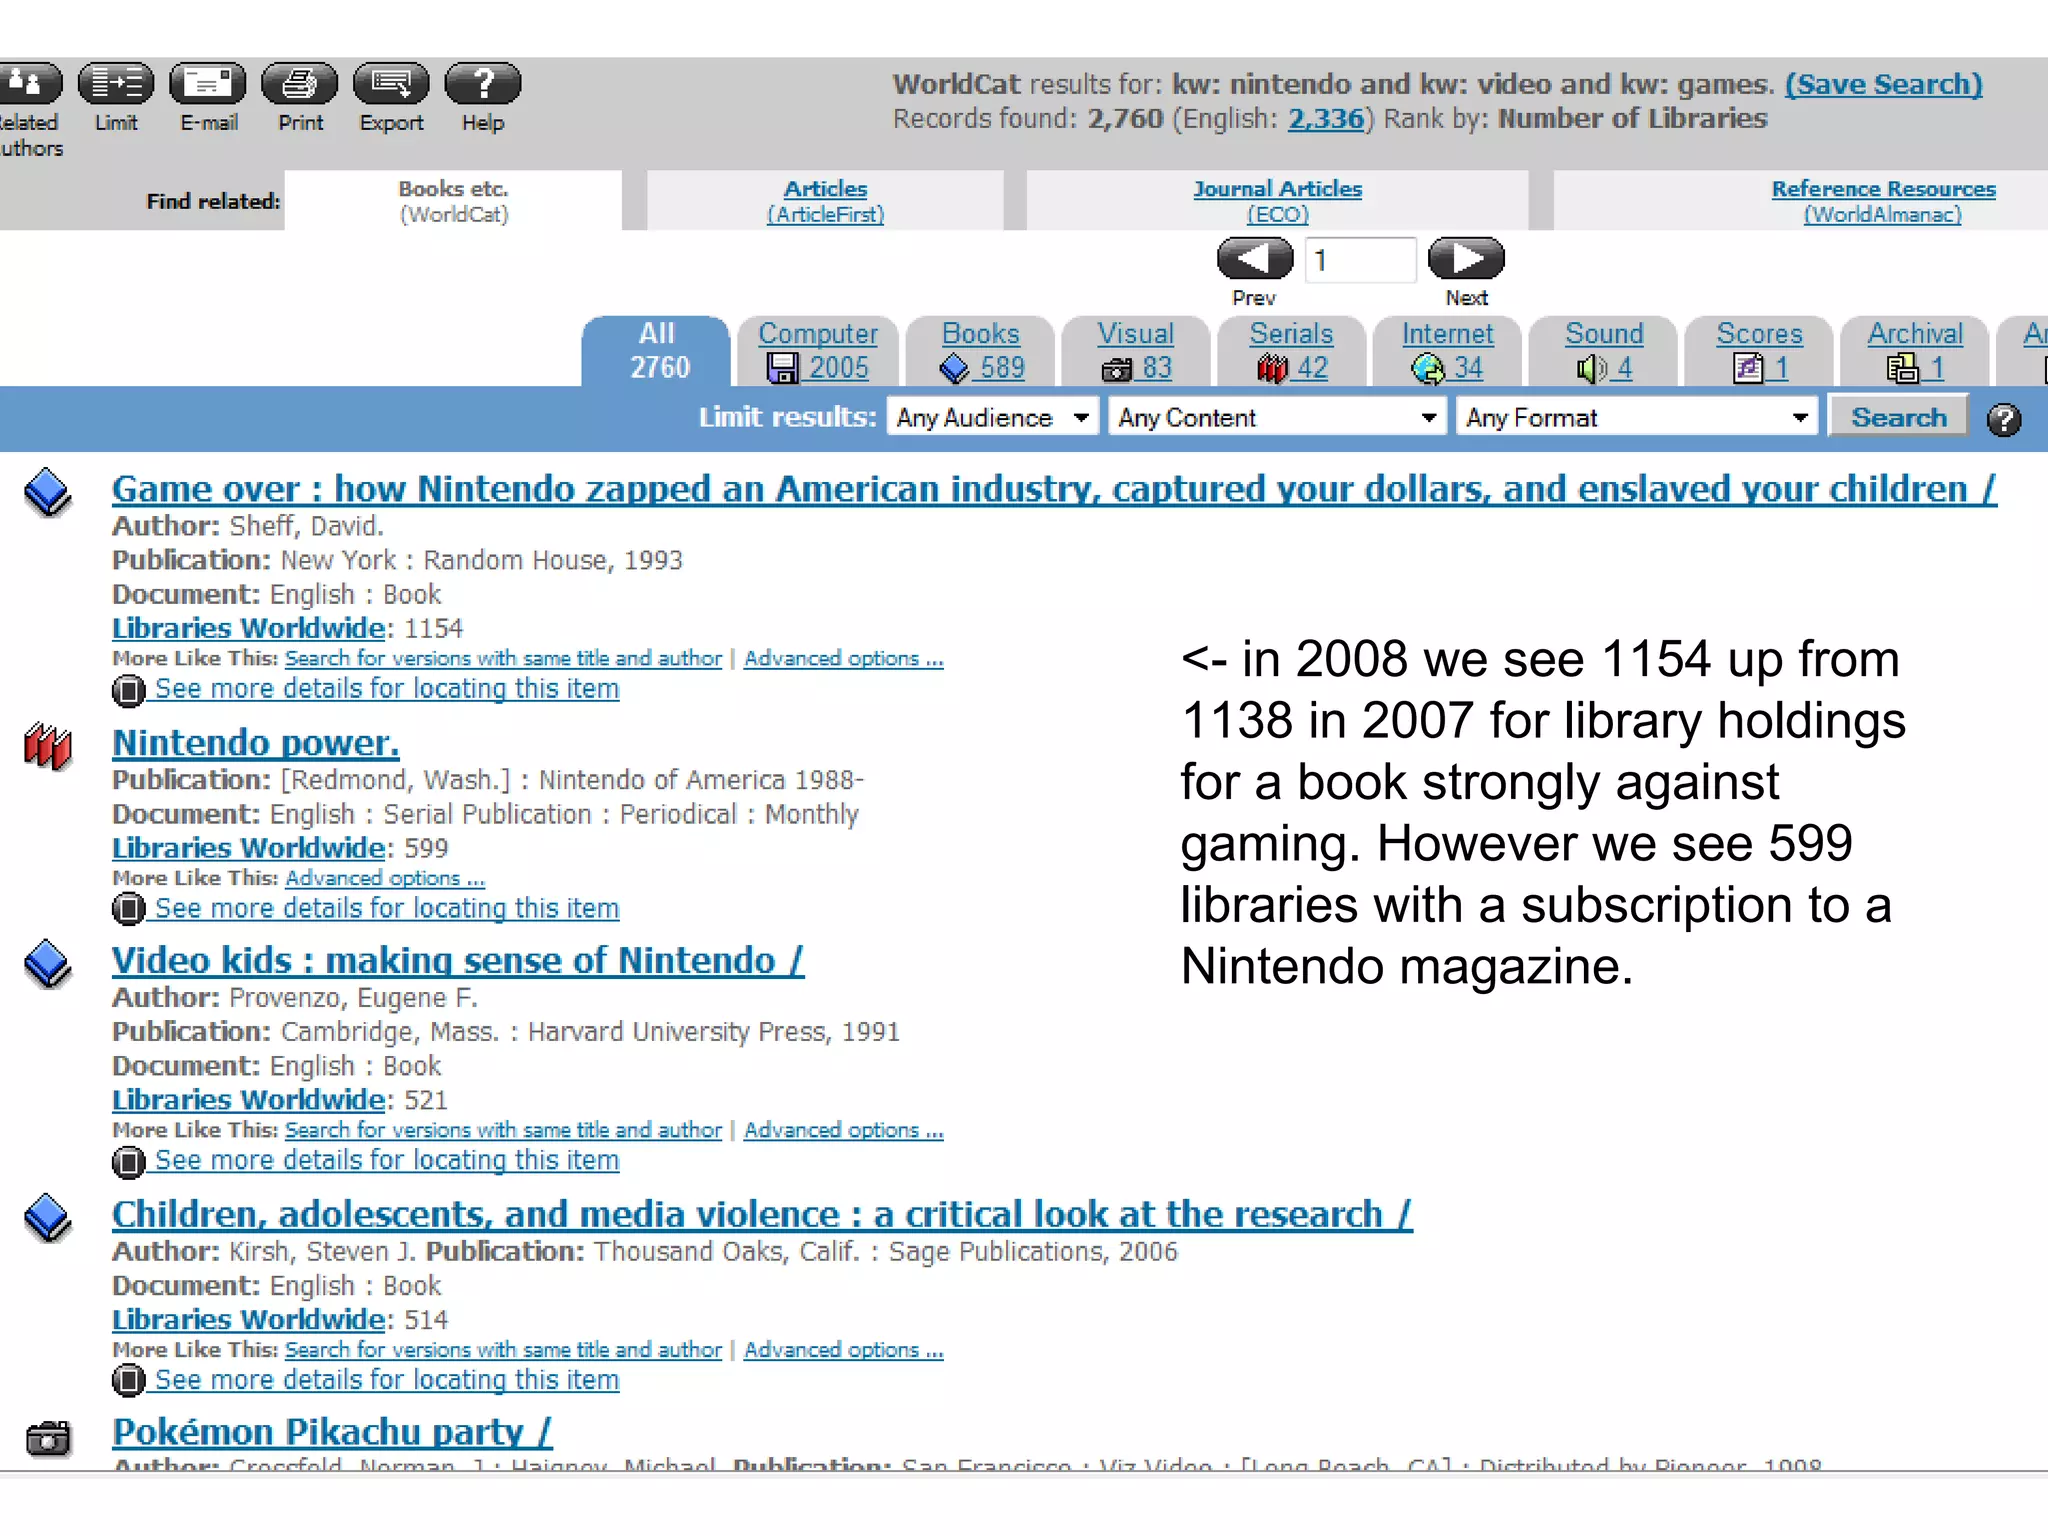Switch to the Archival 1 tab
Viewport: 2048px width, 1536px height.
pos(1915,351)
